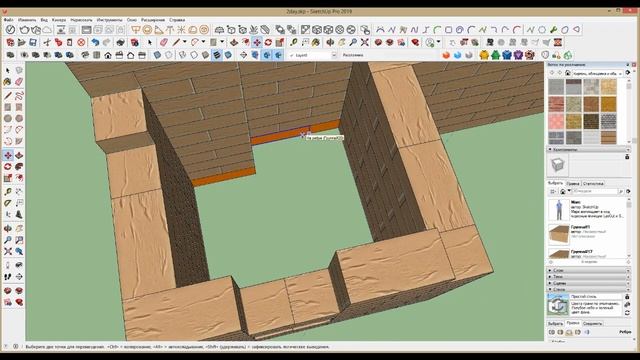Click the materials Home icon
This screenshot has height=360, width=640.
pyautogui.click(x=568, y=73)
